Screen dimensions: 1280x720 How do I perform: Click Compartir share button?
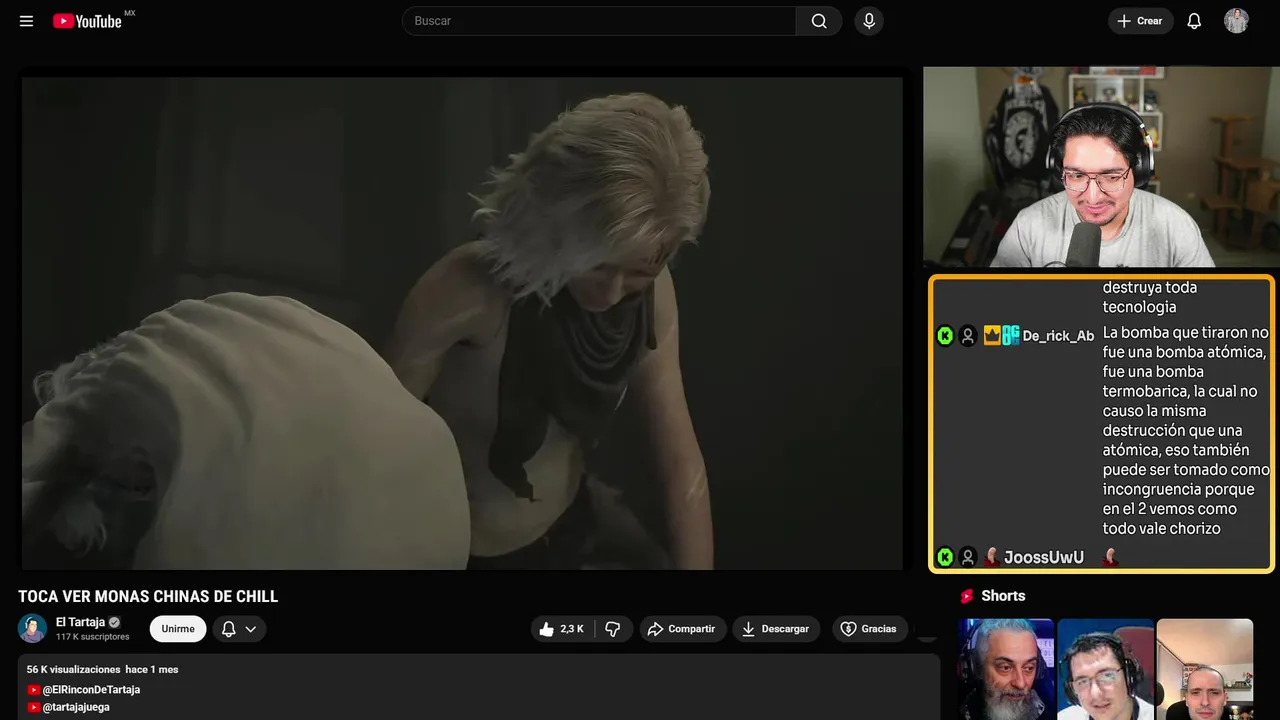click(x=682, y=629)
